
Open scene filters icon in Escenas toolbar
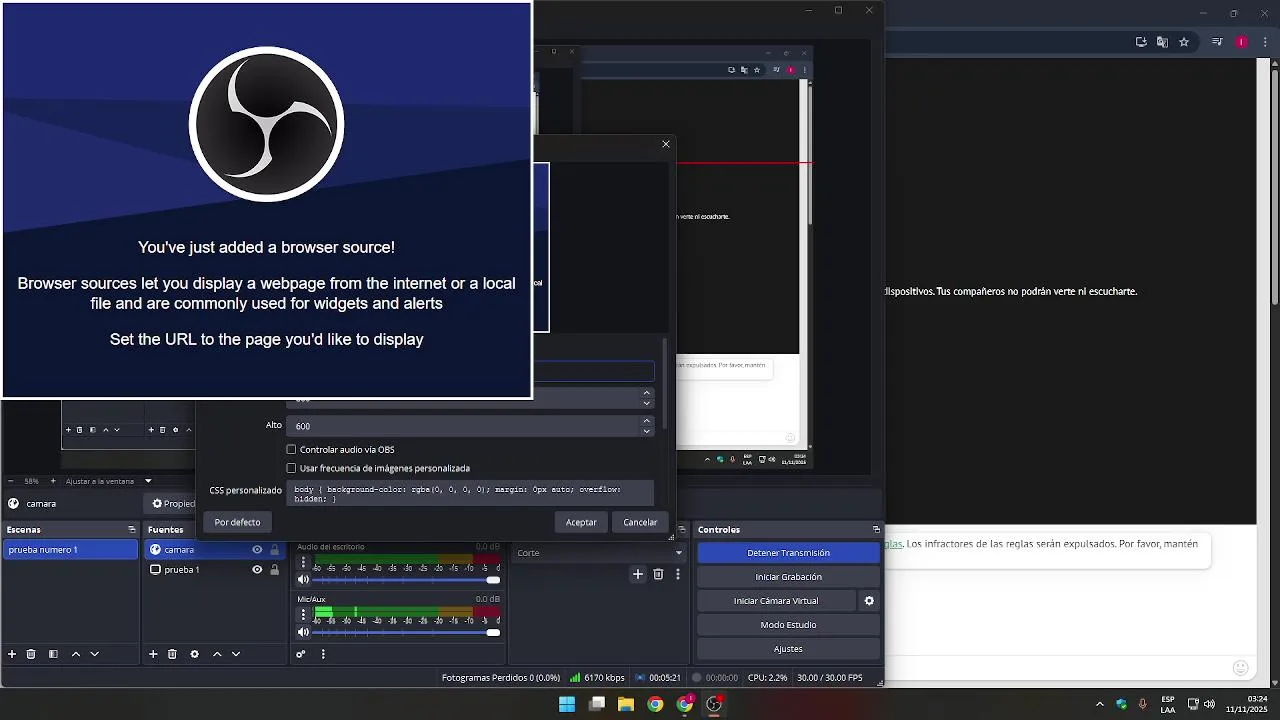coord(53,654)
